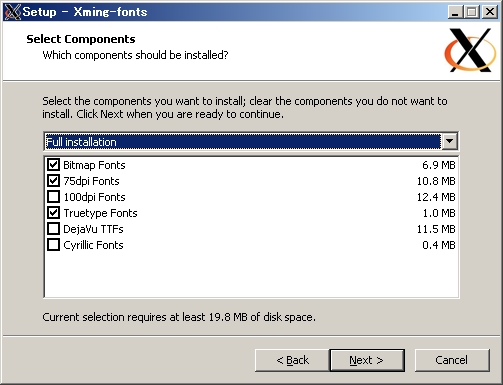Viewport: 503px width, 385px height.
Task: Enable the 100dpi Fonts checkbox
Action: [x=53, y=197]
